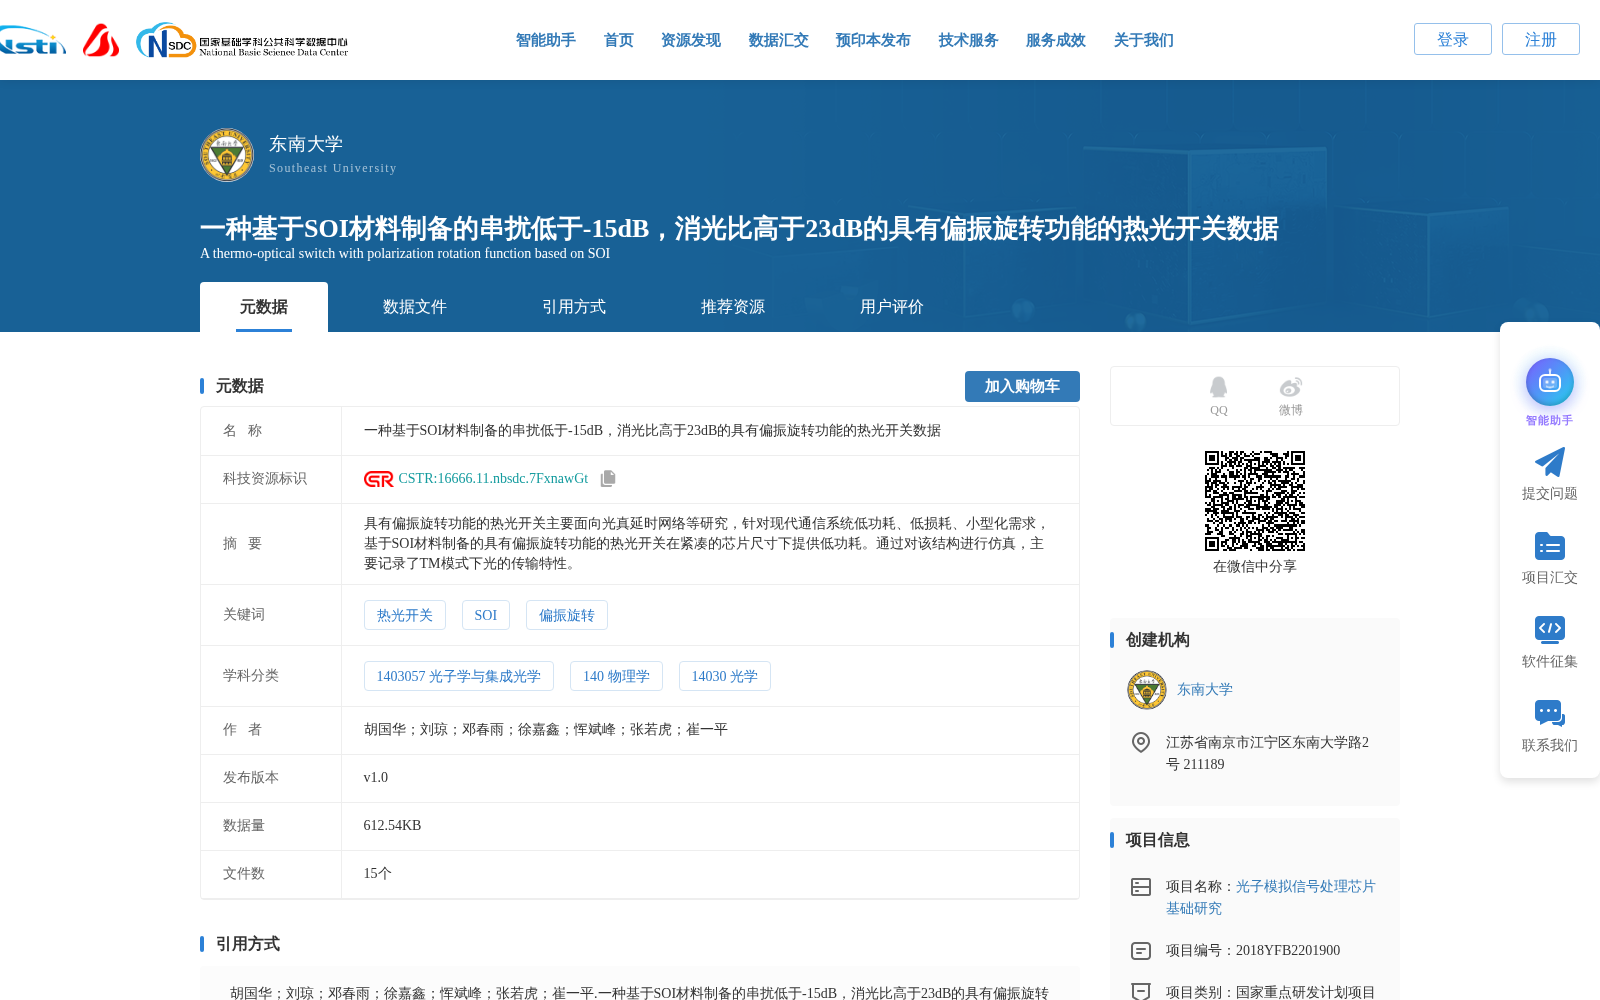This screenshot has height=1000, width=1600.
Task: Open 智能助手 in top navigation
Action: point(545,40)
